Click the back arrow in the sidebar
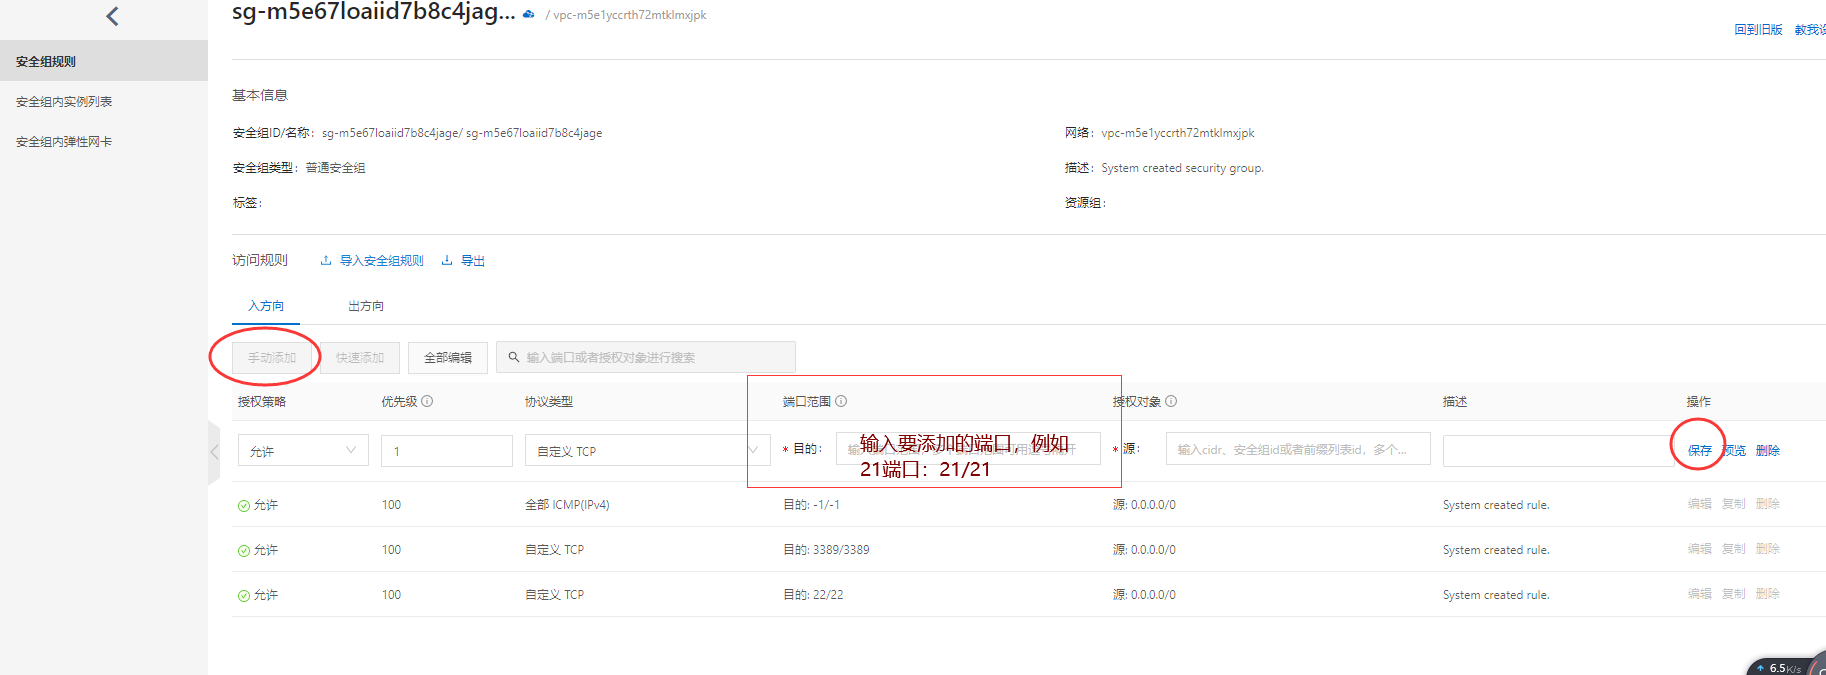 112,16
